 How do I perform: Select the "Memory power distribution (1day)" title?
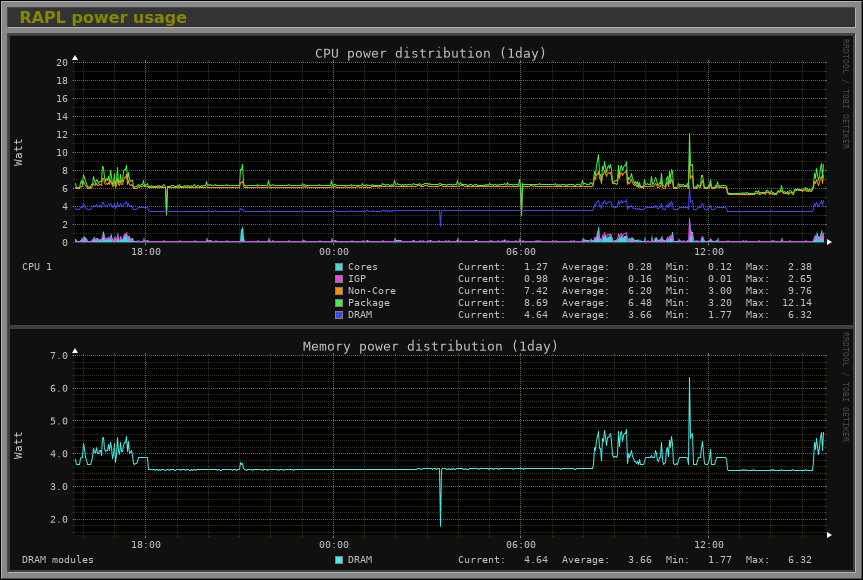point(430,347)
